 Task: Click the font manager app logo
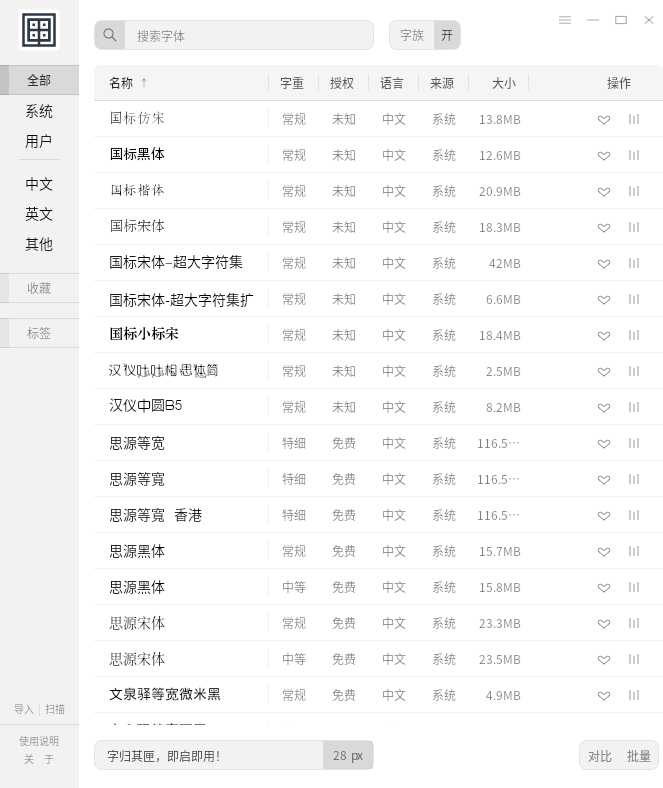click(39, 30)
